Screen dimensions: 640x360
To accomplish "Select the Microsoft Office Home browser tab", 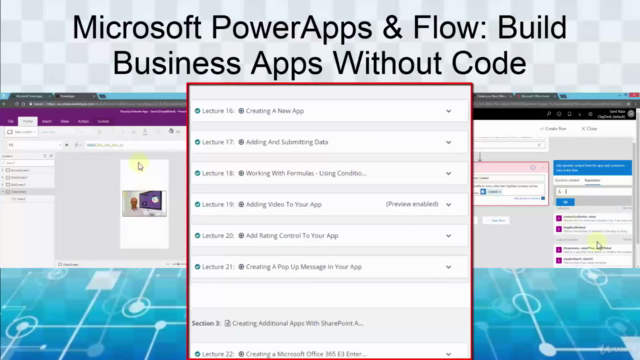I will [x=536, y=96].
